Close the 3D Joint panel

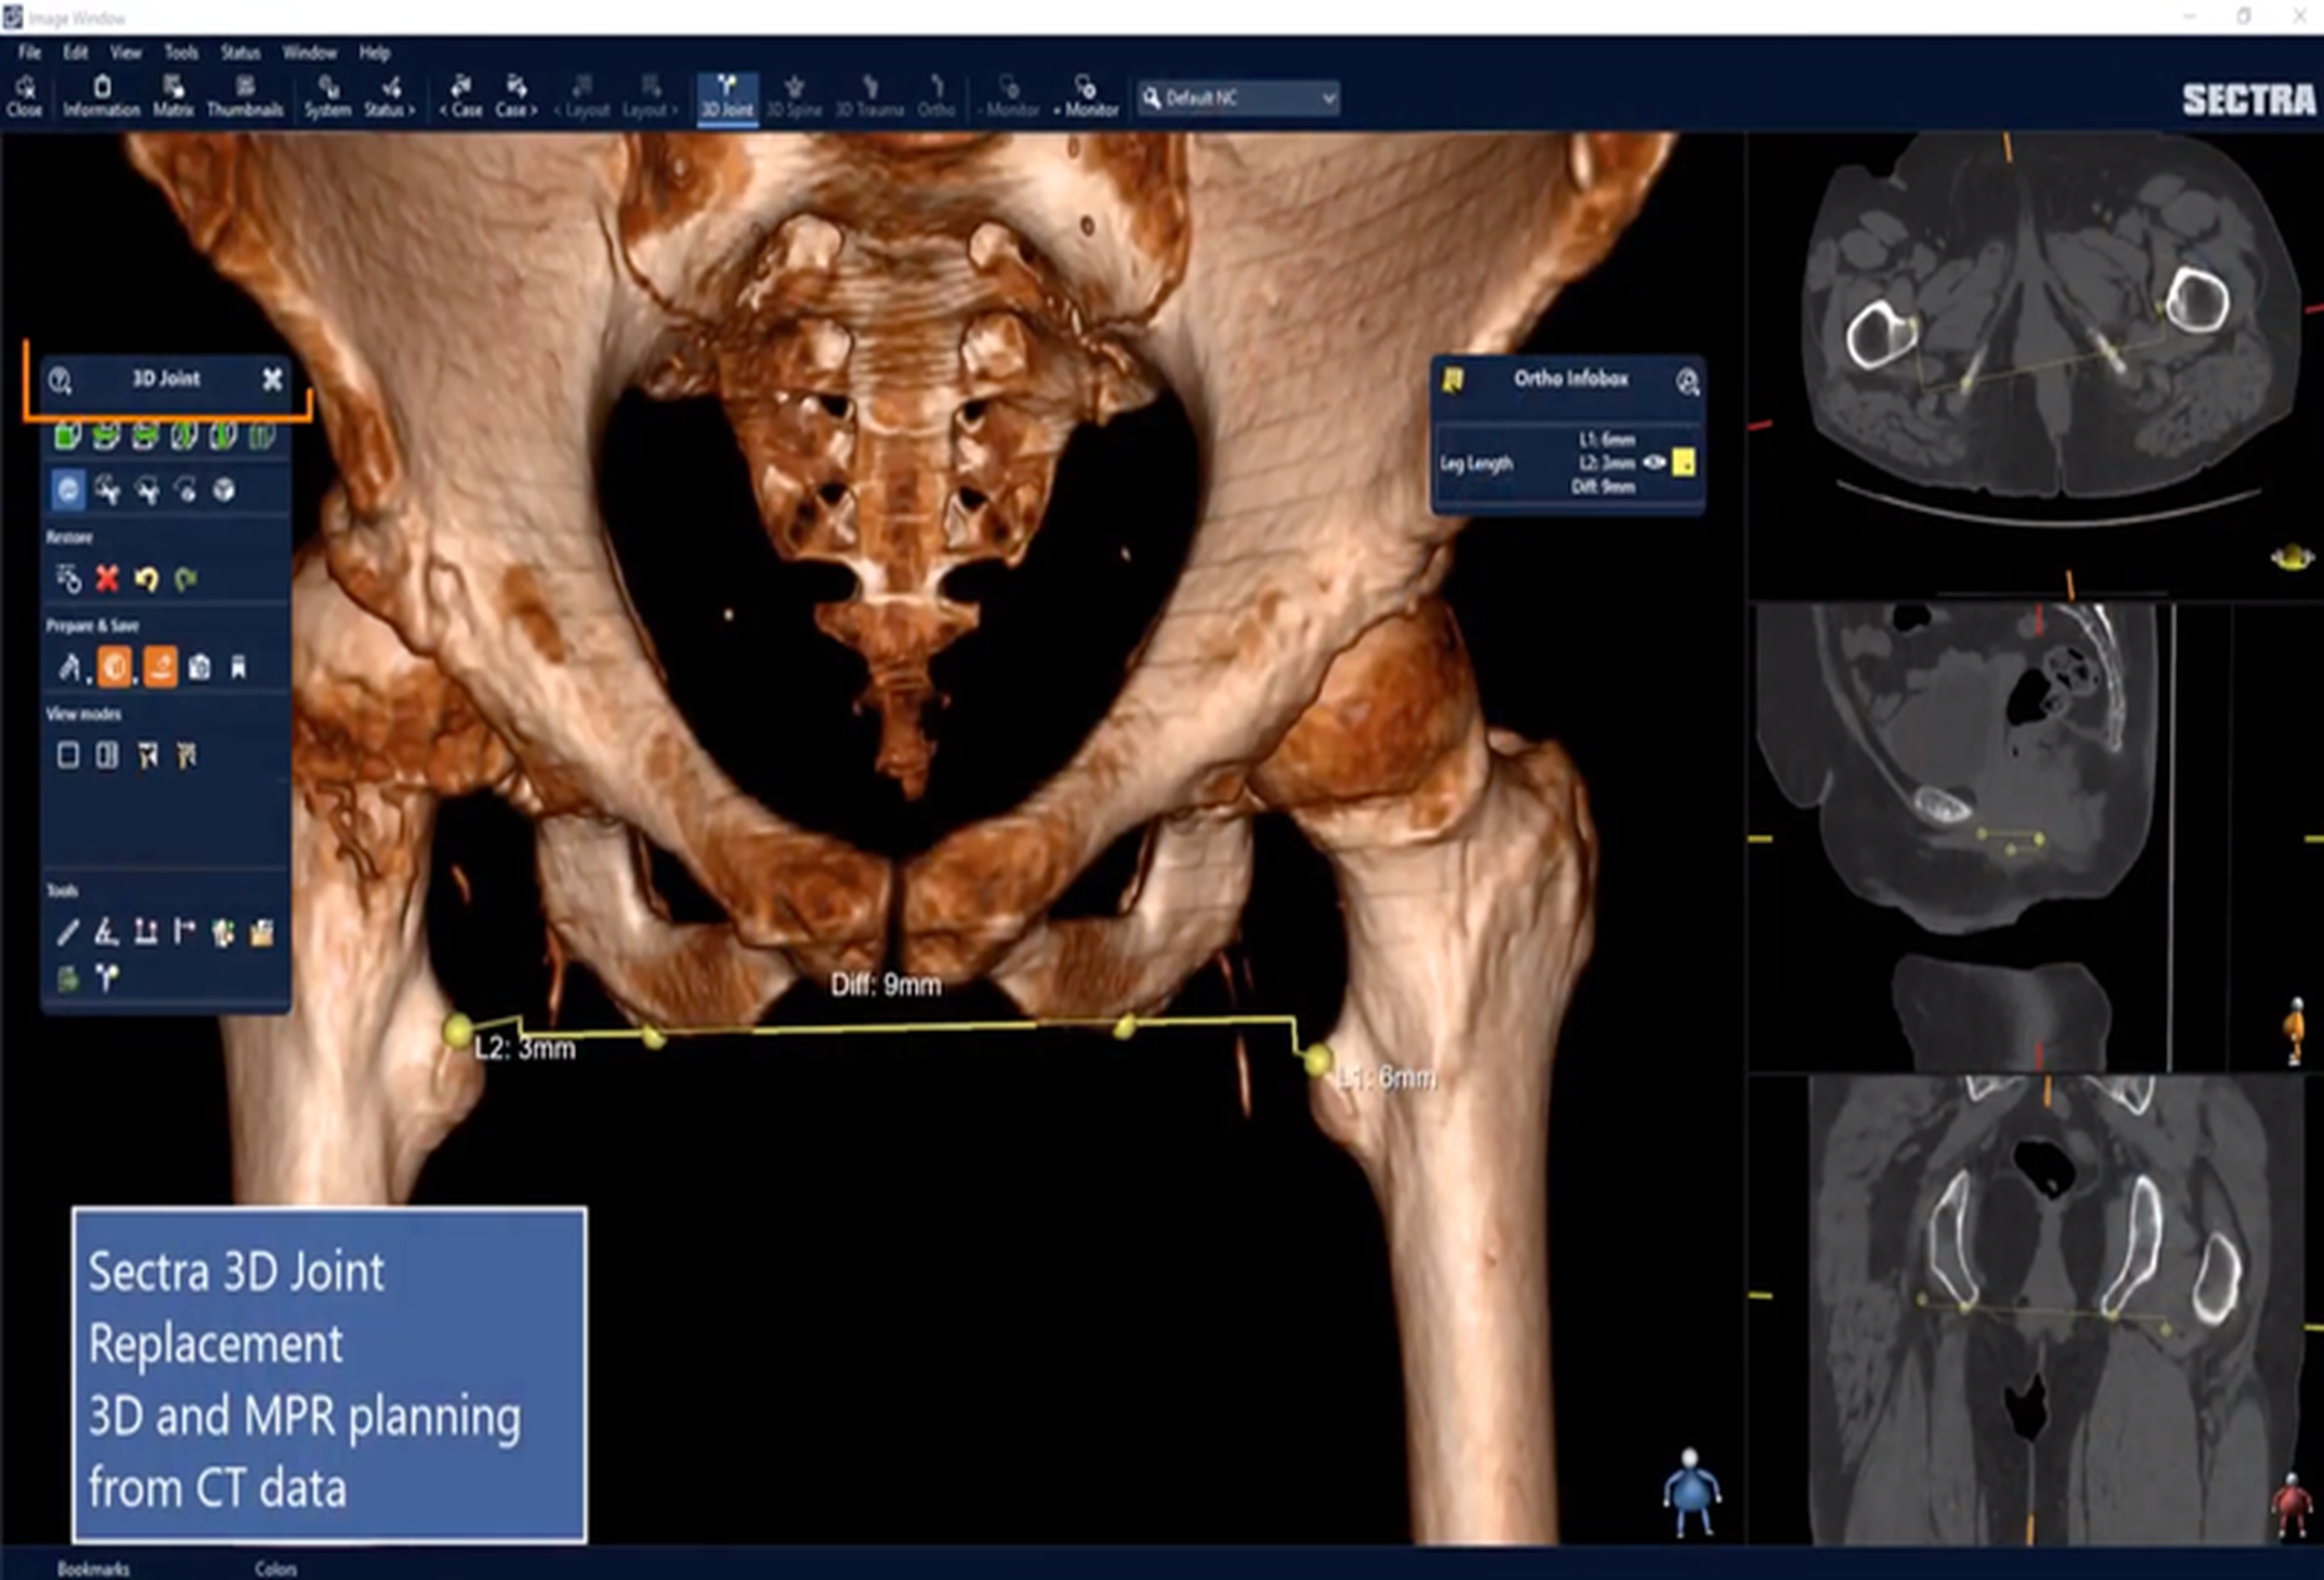click(272, 379)
